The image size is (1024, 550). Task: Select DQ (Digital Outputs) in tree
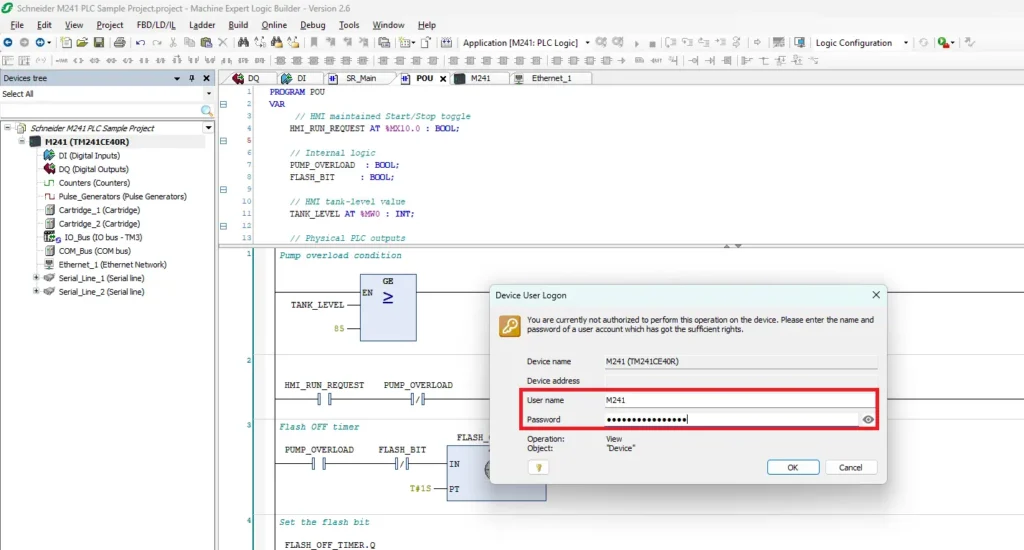[x=93, y=169]
